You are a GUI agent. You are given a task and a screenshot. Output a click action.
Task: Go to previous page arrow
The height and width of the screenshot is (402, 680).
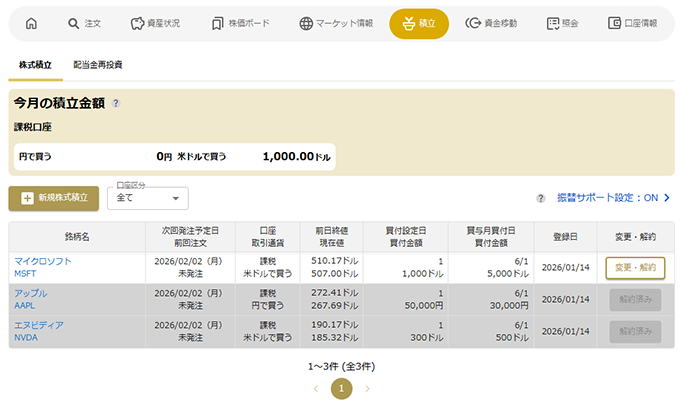tap(316, 389)
